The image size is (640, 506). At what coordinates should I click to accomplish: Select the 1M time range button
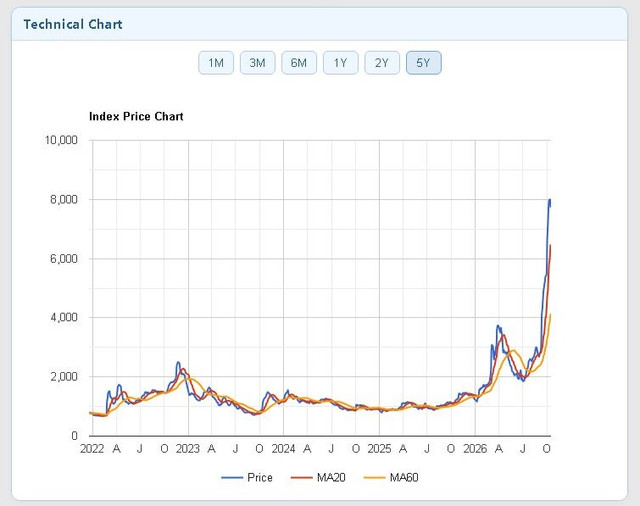click(216, 63)
